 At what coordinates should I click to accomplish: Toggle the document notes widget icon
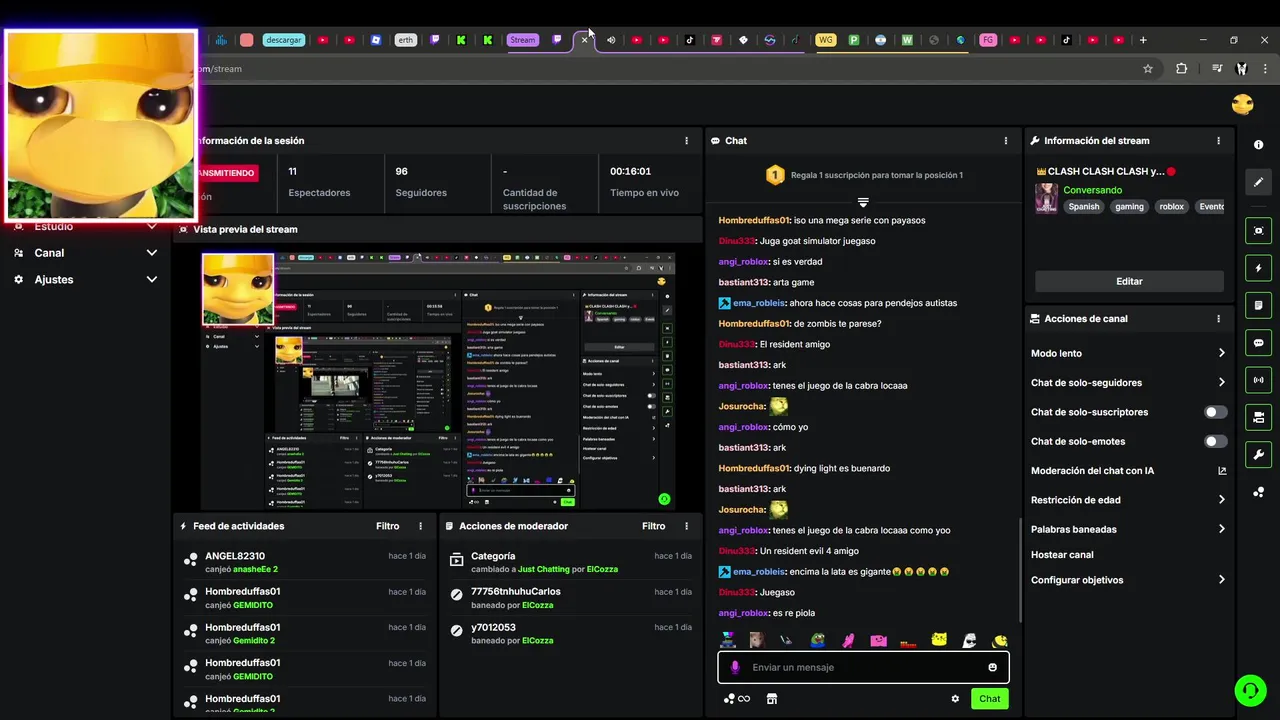[x=1258, y=305]
